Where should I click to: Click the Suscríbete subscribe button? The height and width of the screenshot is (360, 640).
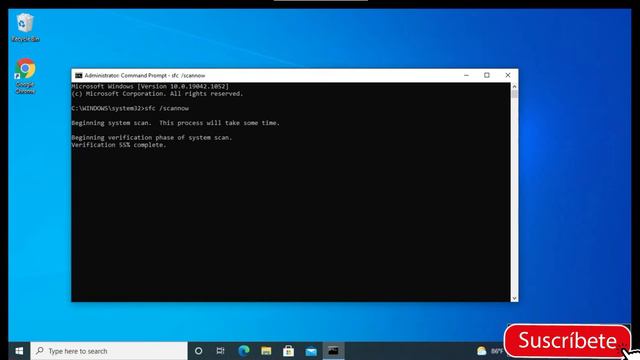coord(568,341)
